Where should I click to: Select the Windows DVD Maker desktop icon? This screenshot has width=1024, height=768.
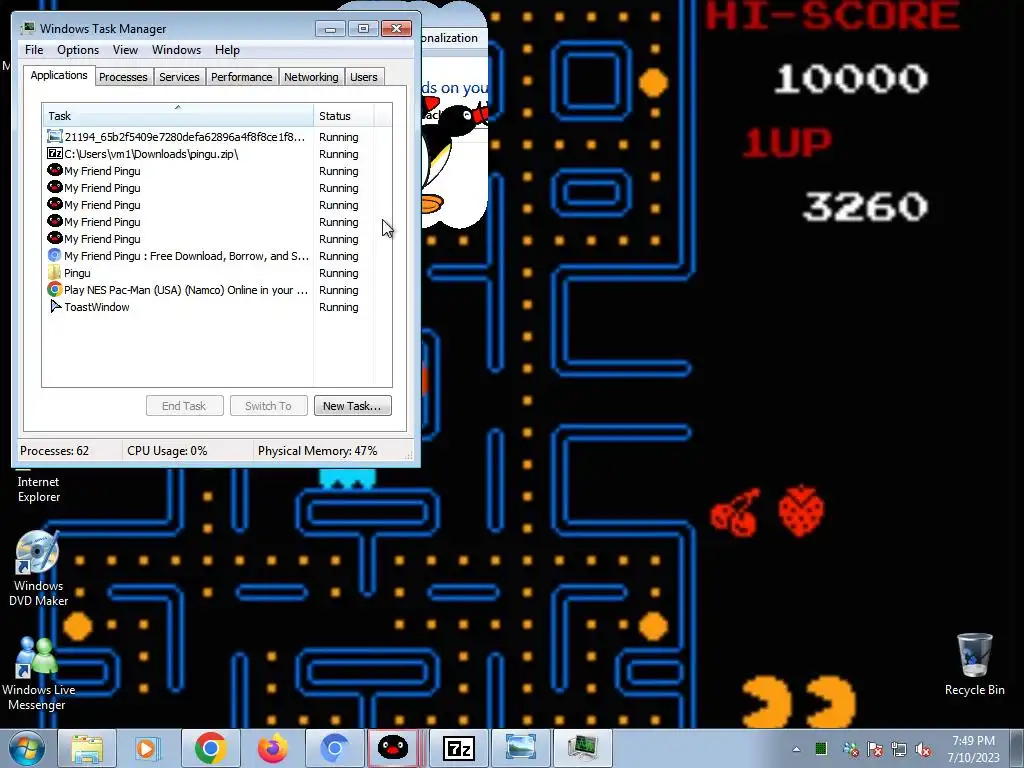click(38, 569)
